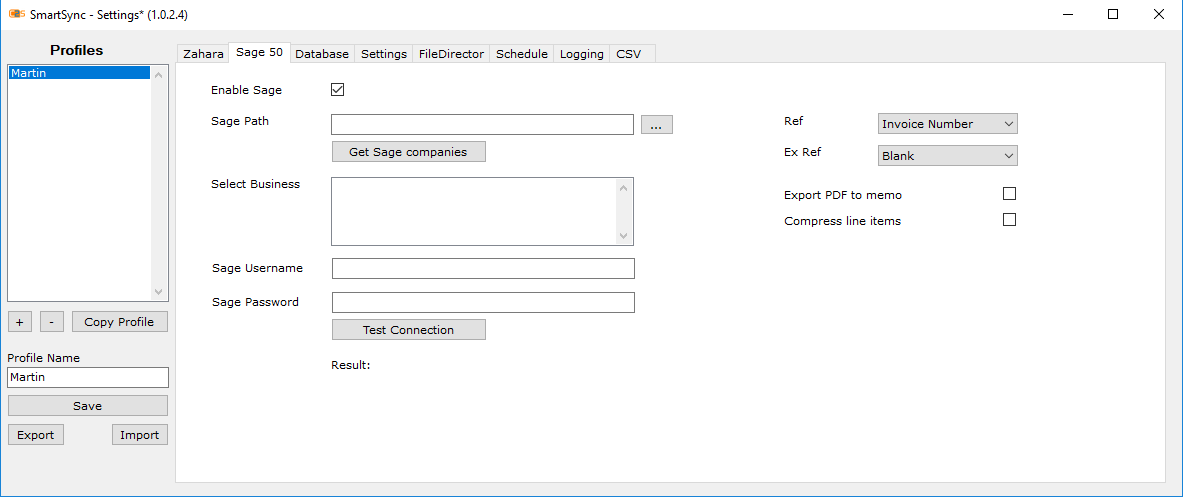Switch to the FileDirector tab
The height and width of the screenshot is (497, 1183).
[451, 54]
